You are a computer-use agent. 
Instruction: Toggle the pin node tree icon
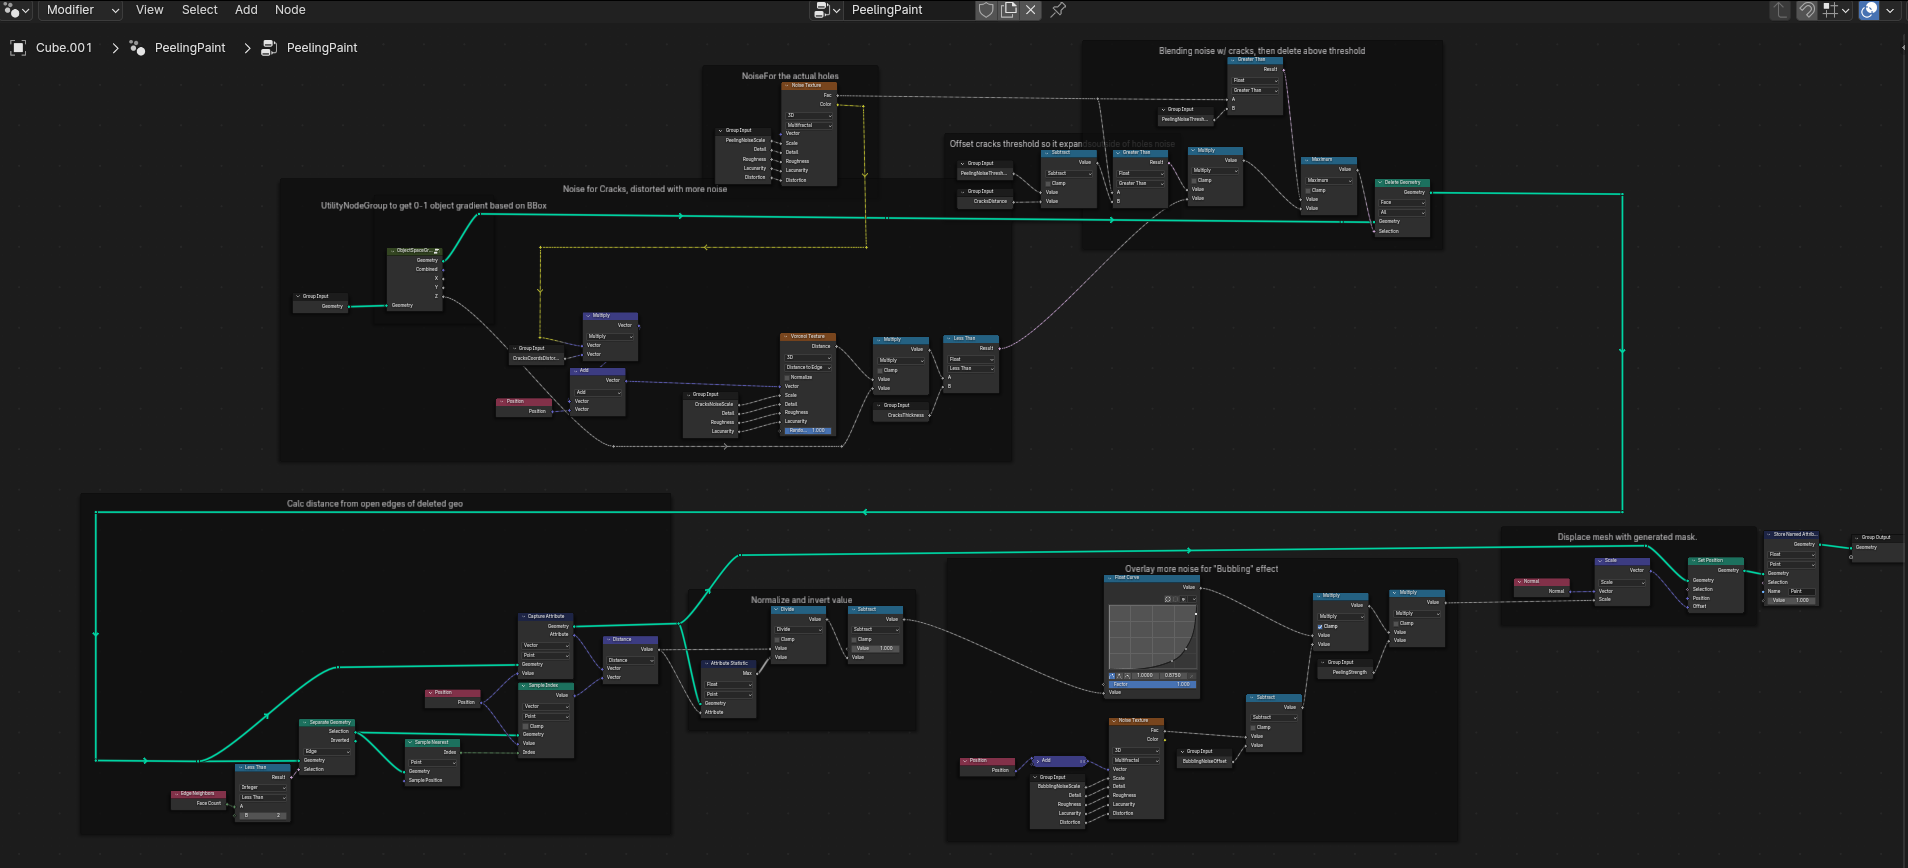click(1058, 10)
